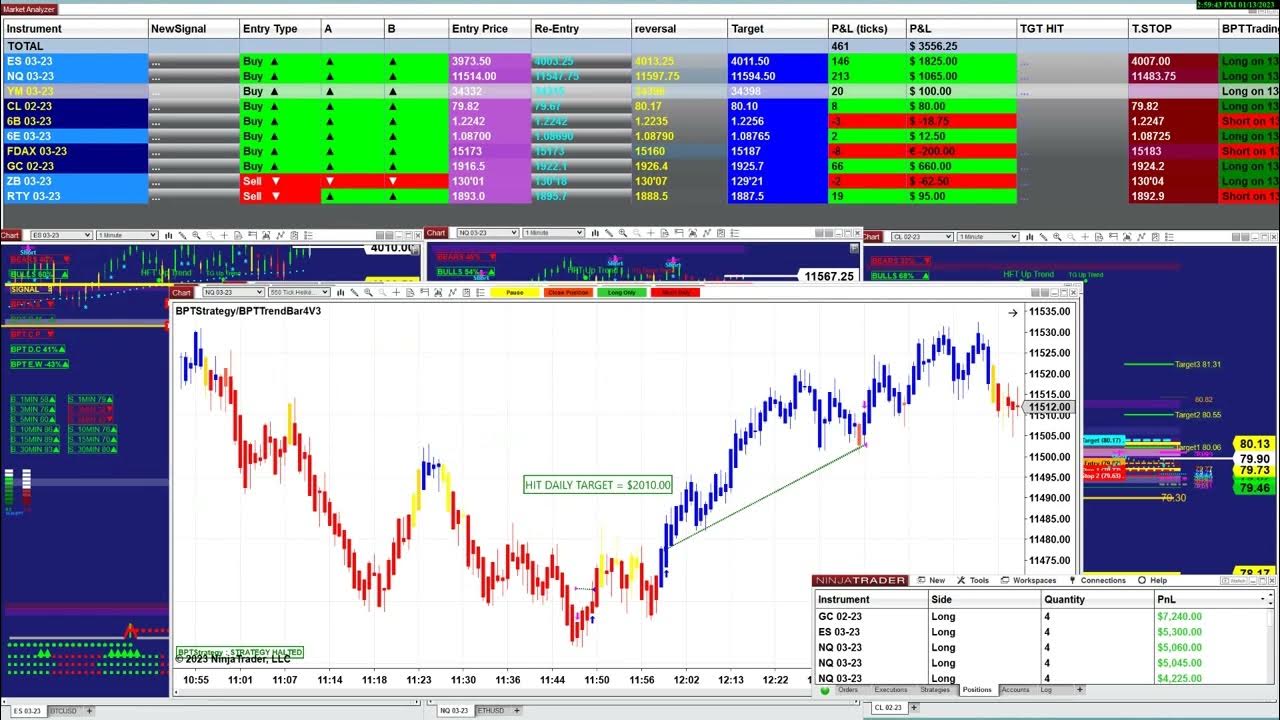Open strategies icon on NQ 555 Tick chart
Image resolution: width=1280 pixels, height=720 pixels.
(x=466, y=292)
